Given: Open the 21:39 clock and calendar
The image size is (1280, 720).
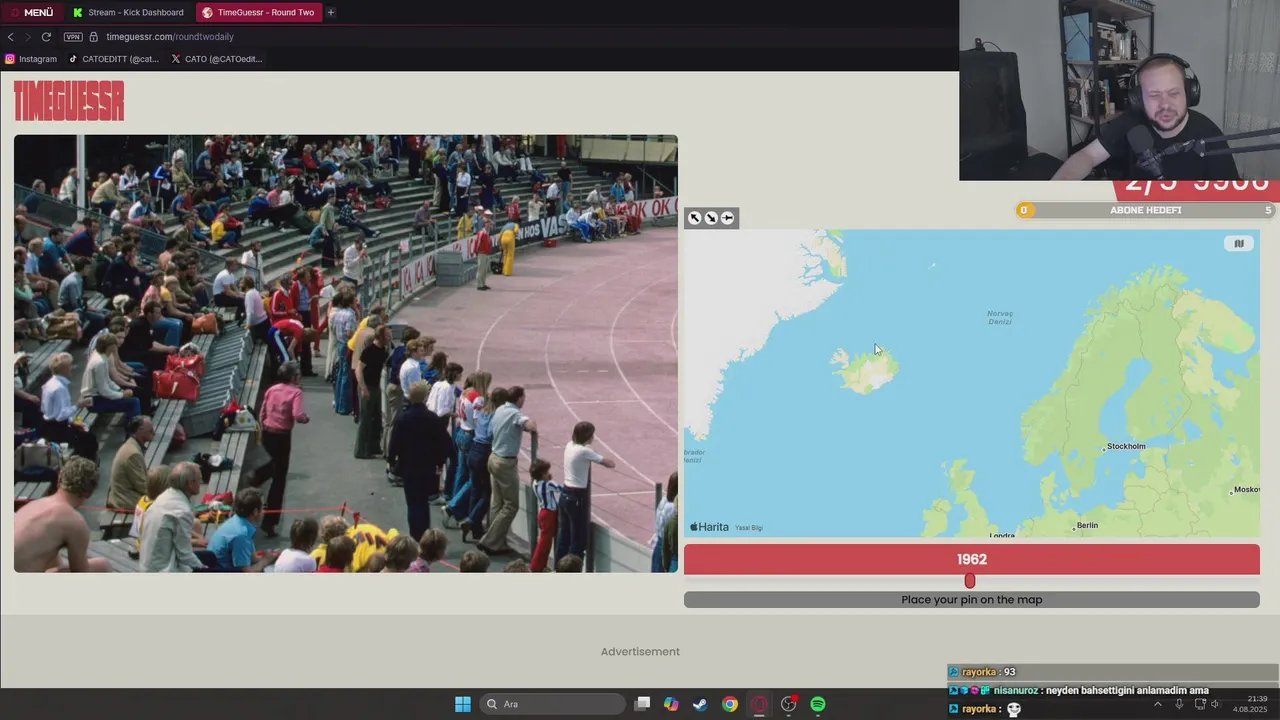Looking at the screenshot, I should click(x=1250, y=704).
